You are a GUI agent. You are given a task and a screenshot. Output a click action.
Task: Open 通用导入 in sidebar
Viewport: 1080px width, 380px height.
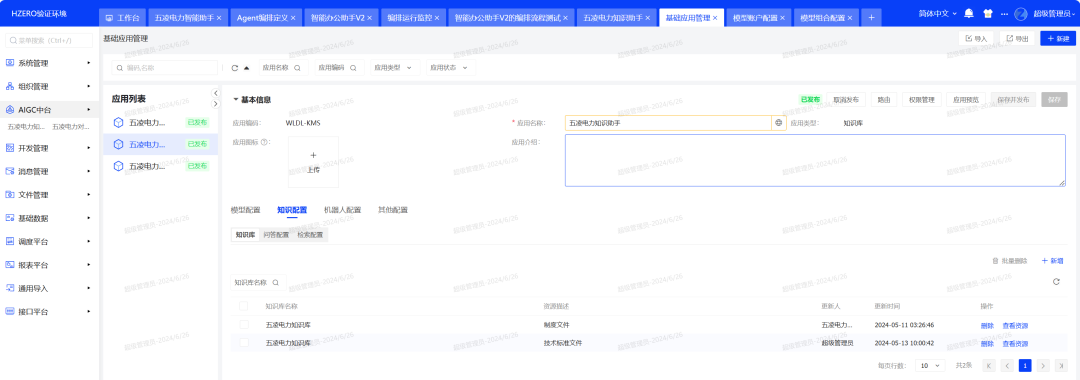click(x=50, y=288)
